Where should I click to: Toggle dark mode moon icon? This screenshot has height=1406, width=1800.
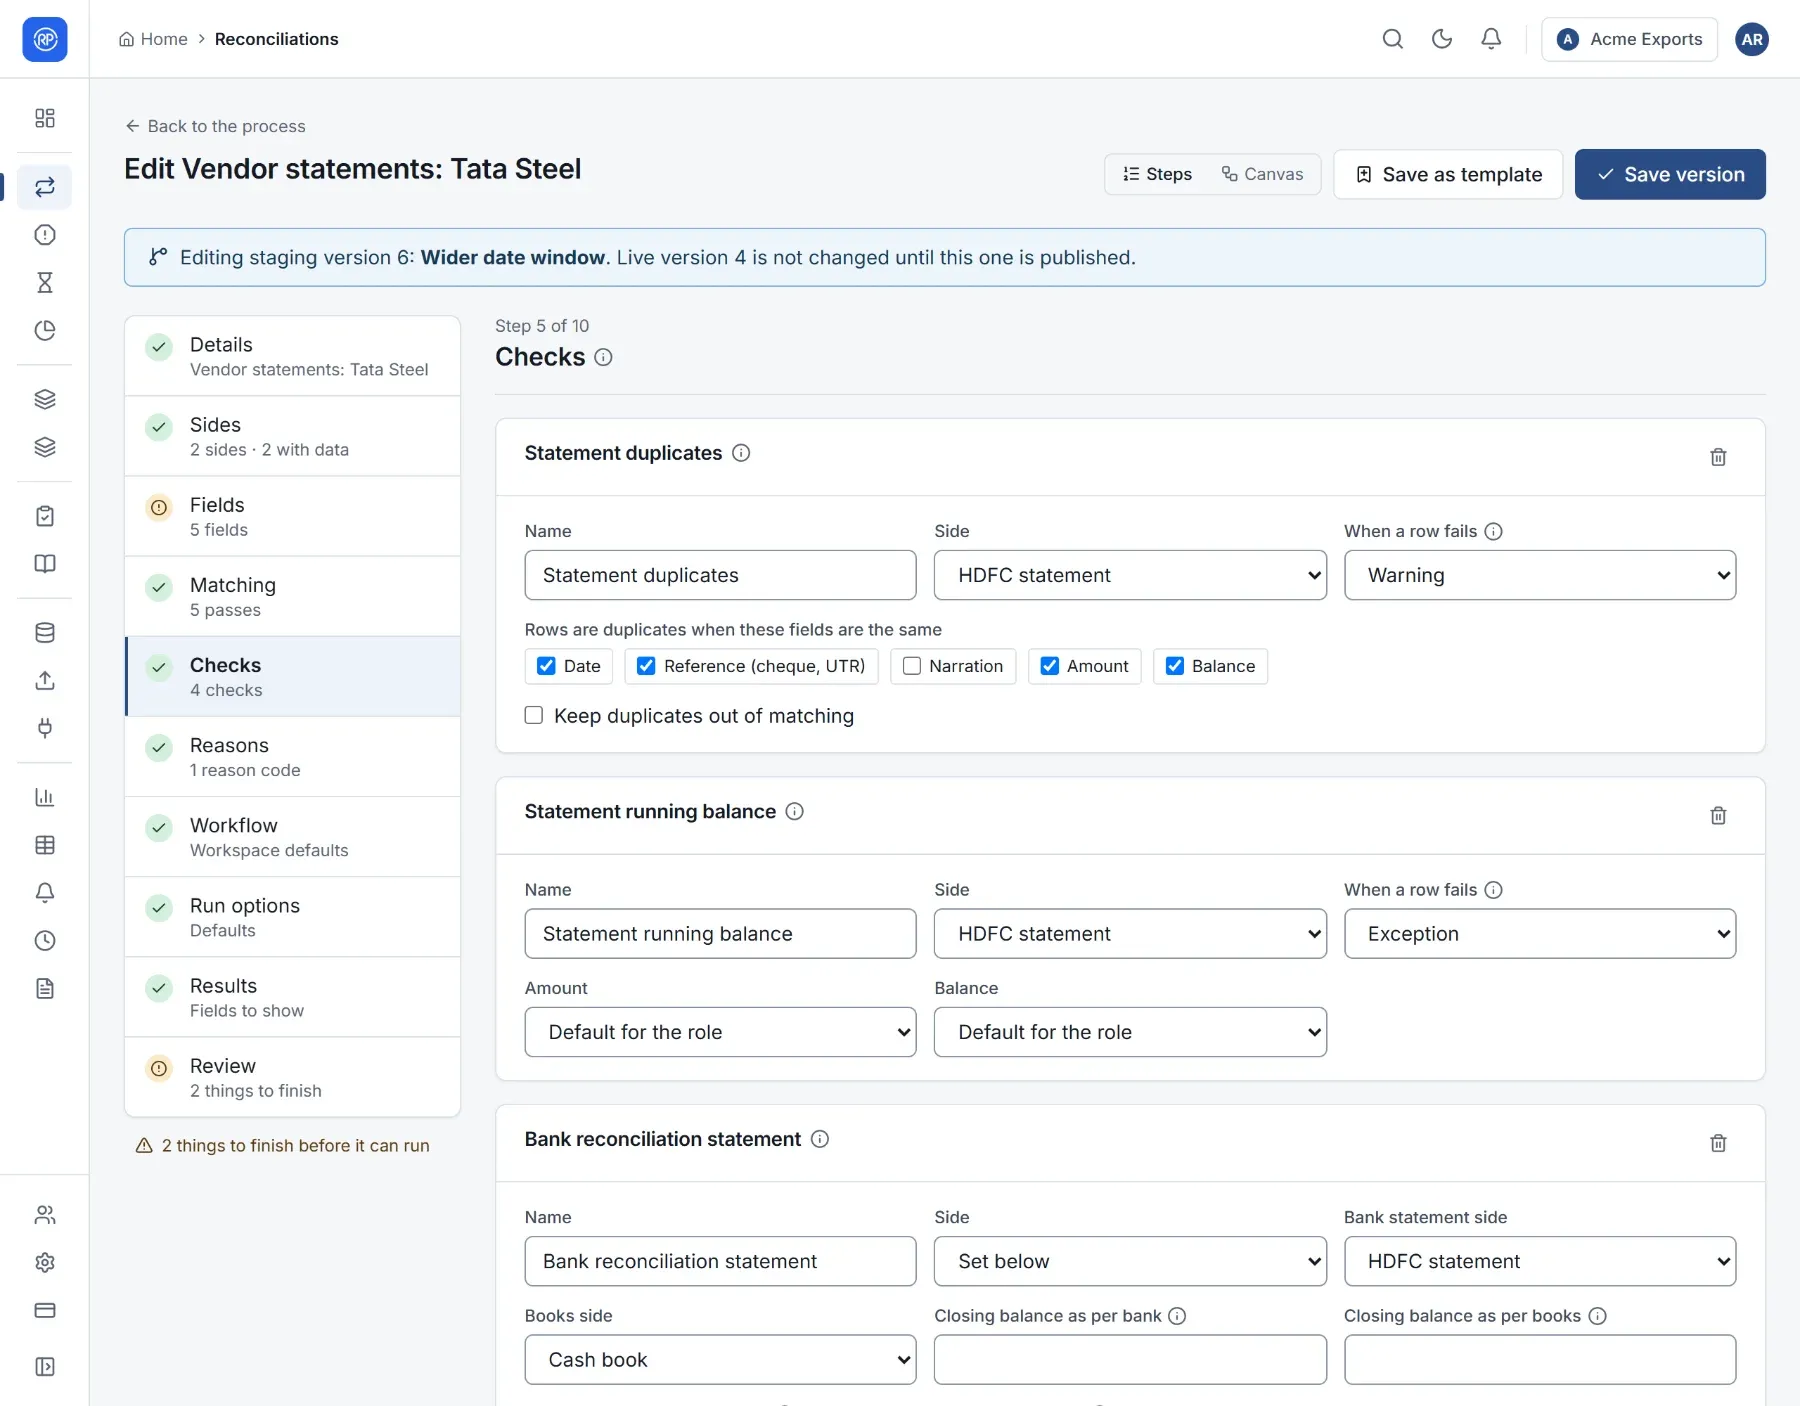click(1441, 39)
